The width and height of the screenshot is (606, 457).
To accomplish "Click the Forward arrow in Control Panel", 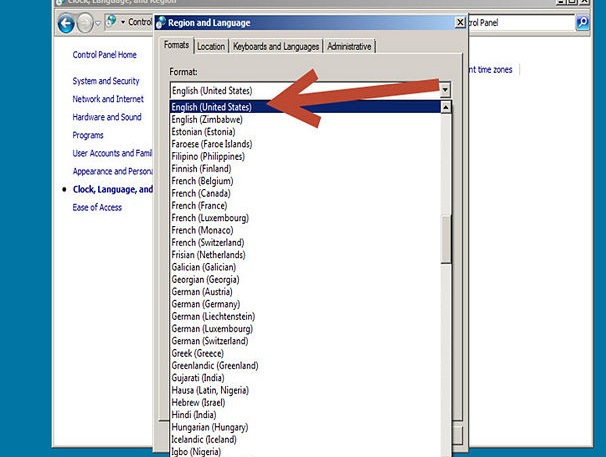I will pos(85,24).
